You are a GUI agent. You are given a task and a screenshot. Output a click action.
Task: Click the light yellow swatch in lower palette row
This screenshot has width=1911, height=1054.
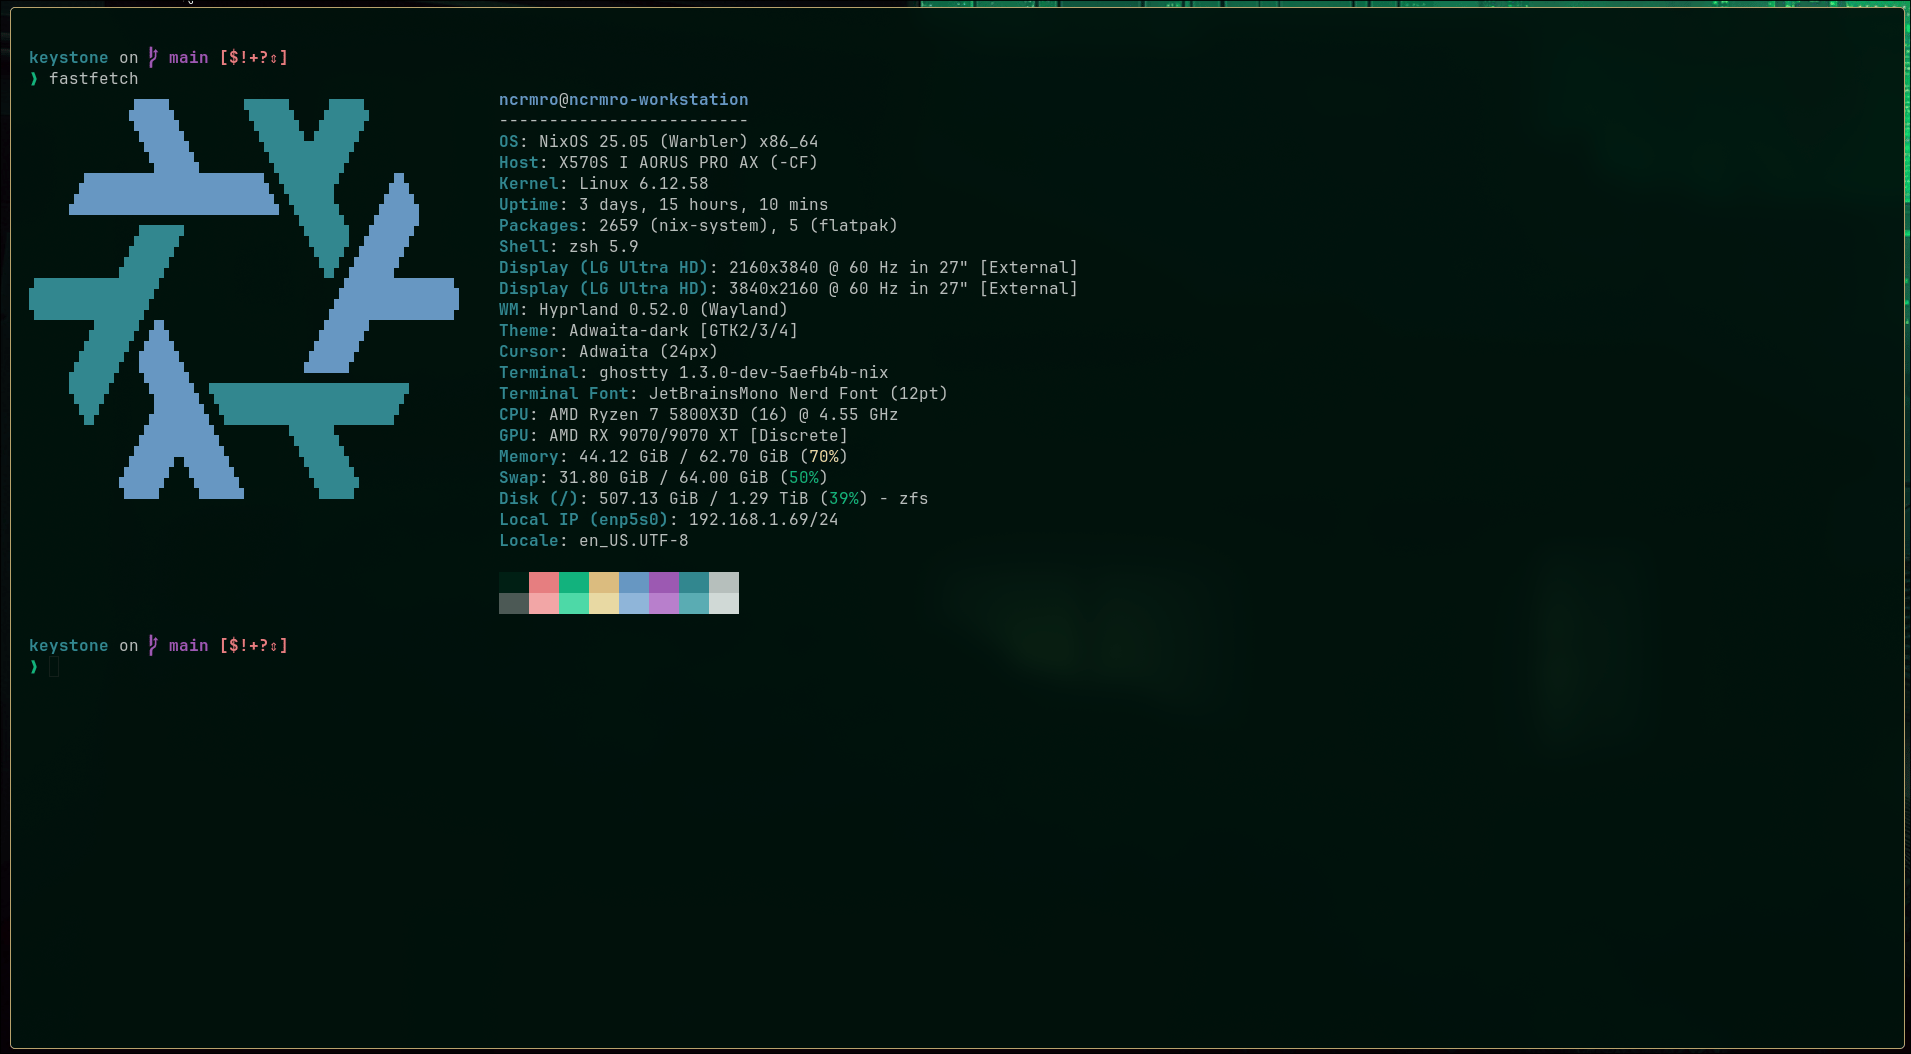pos(604,603)
